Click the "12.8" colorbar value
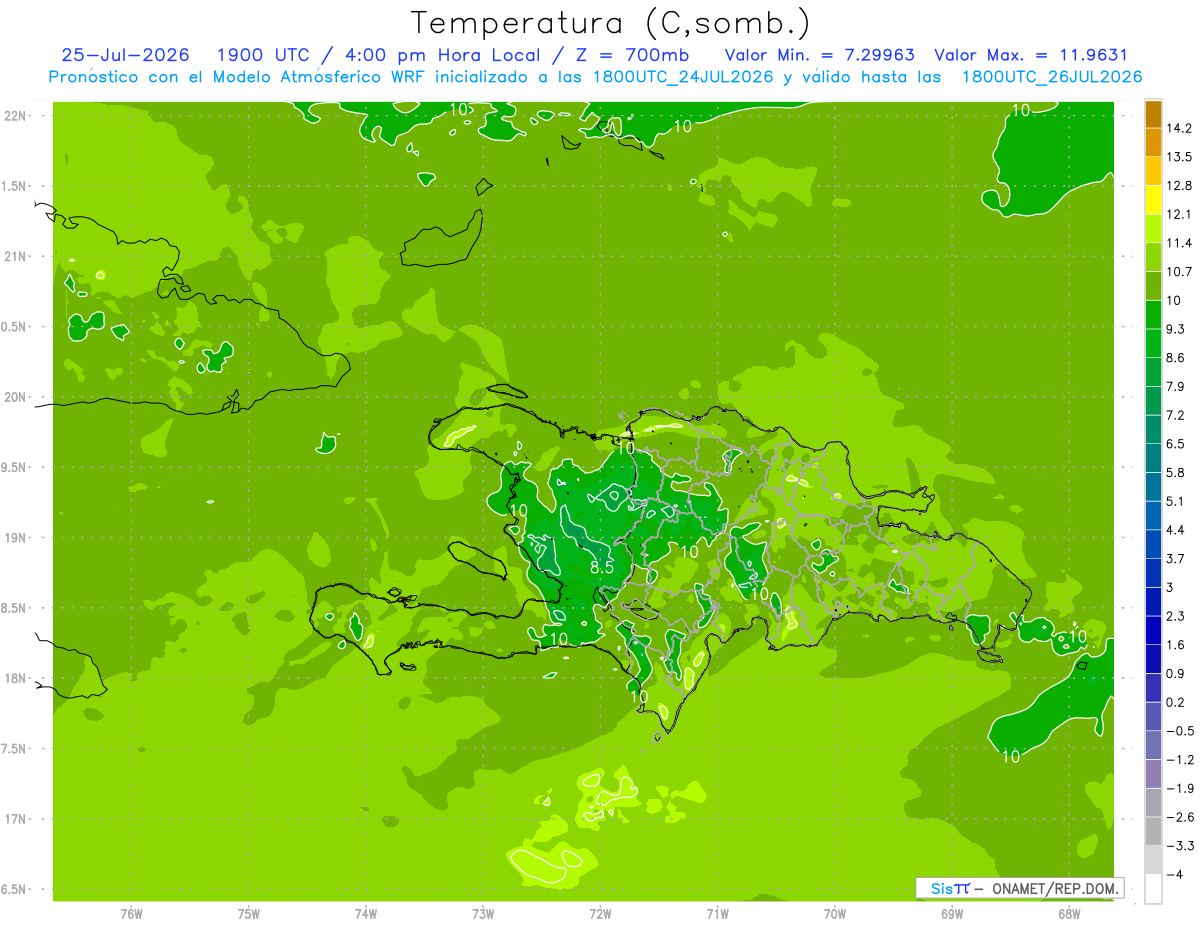This screenshot has width=1200, height=927. [x=1179, y=186]
